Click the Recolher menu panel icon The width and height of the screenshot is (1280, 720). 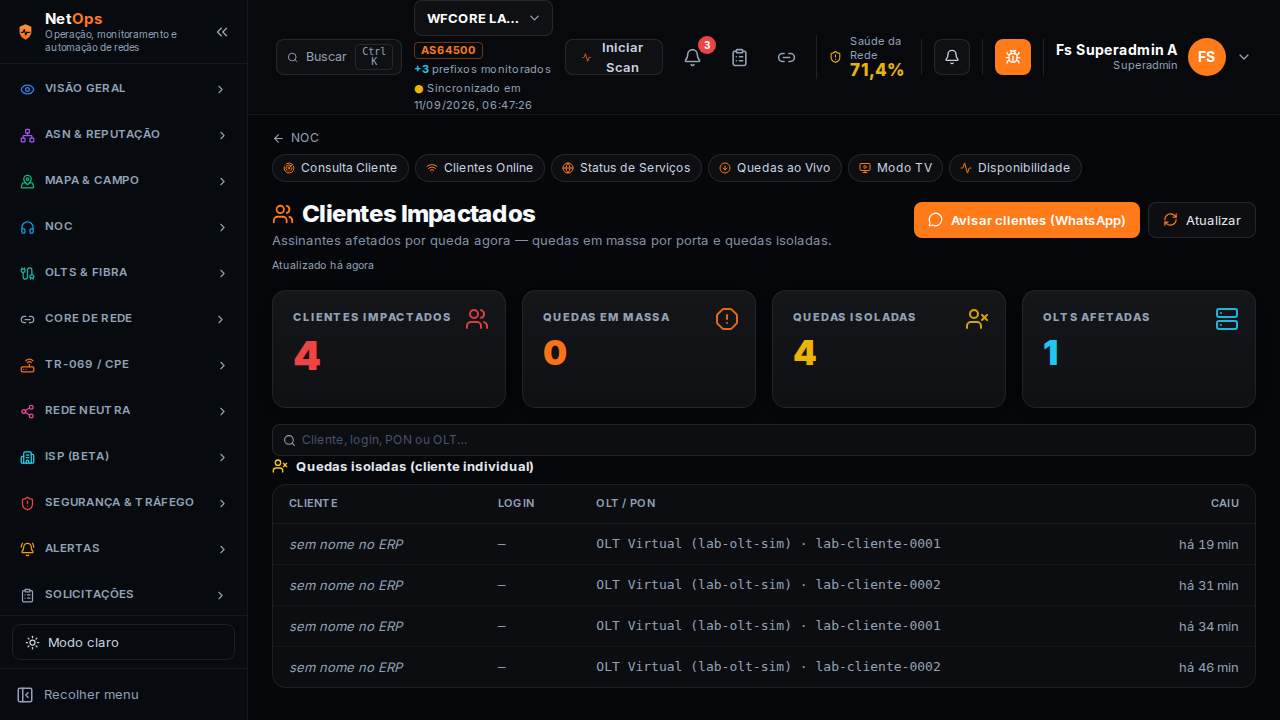pos(25,695)
